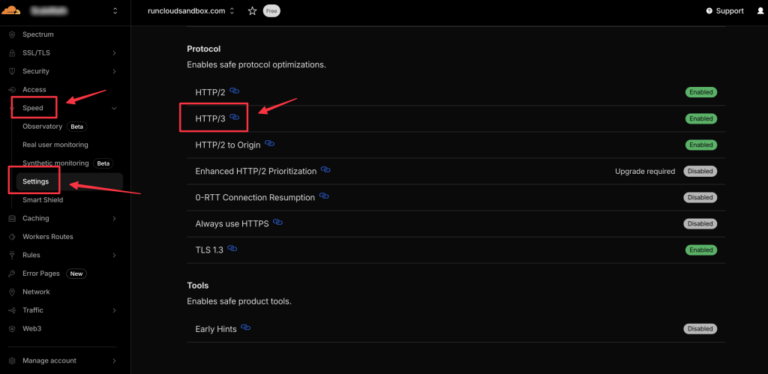Open Smart Shield page
This screenshot has height=374, width=768.
click(43, 200)
